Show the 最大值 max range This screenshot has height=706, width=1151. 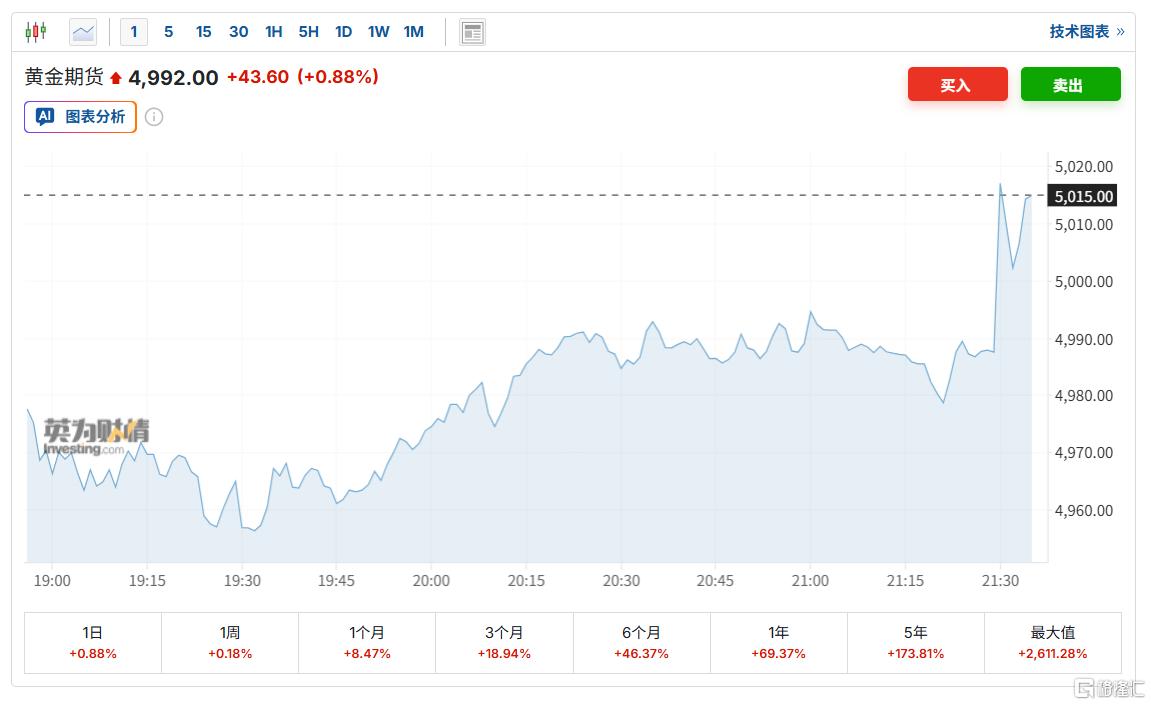1052,642
